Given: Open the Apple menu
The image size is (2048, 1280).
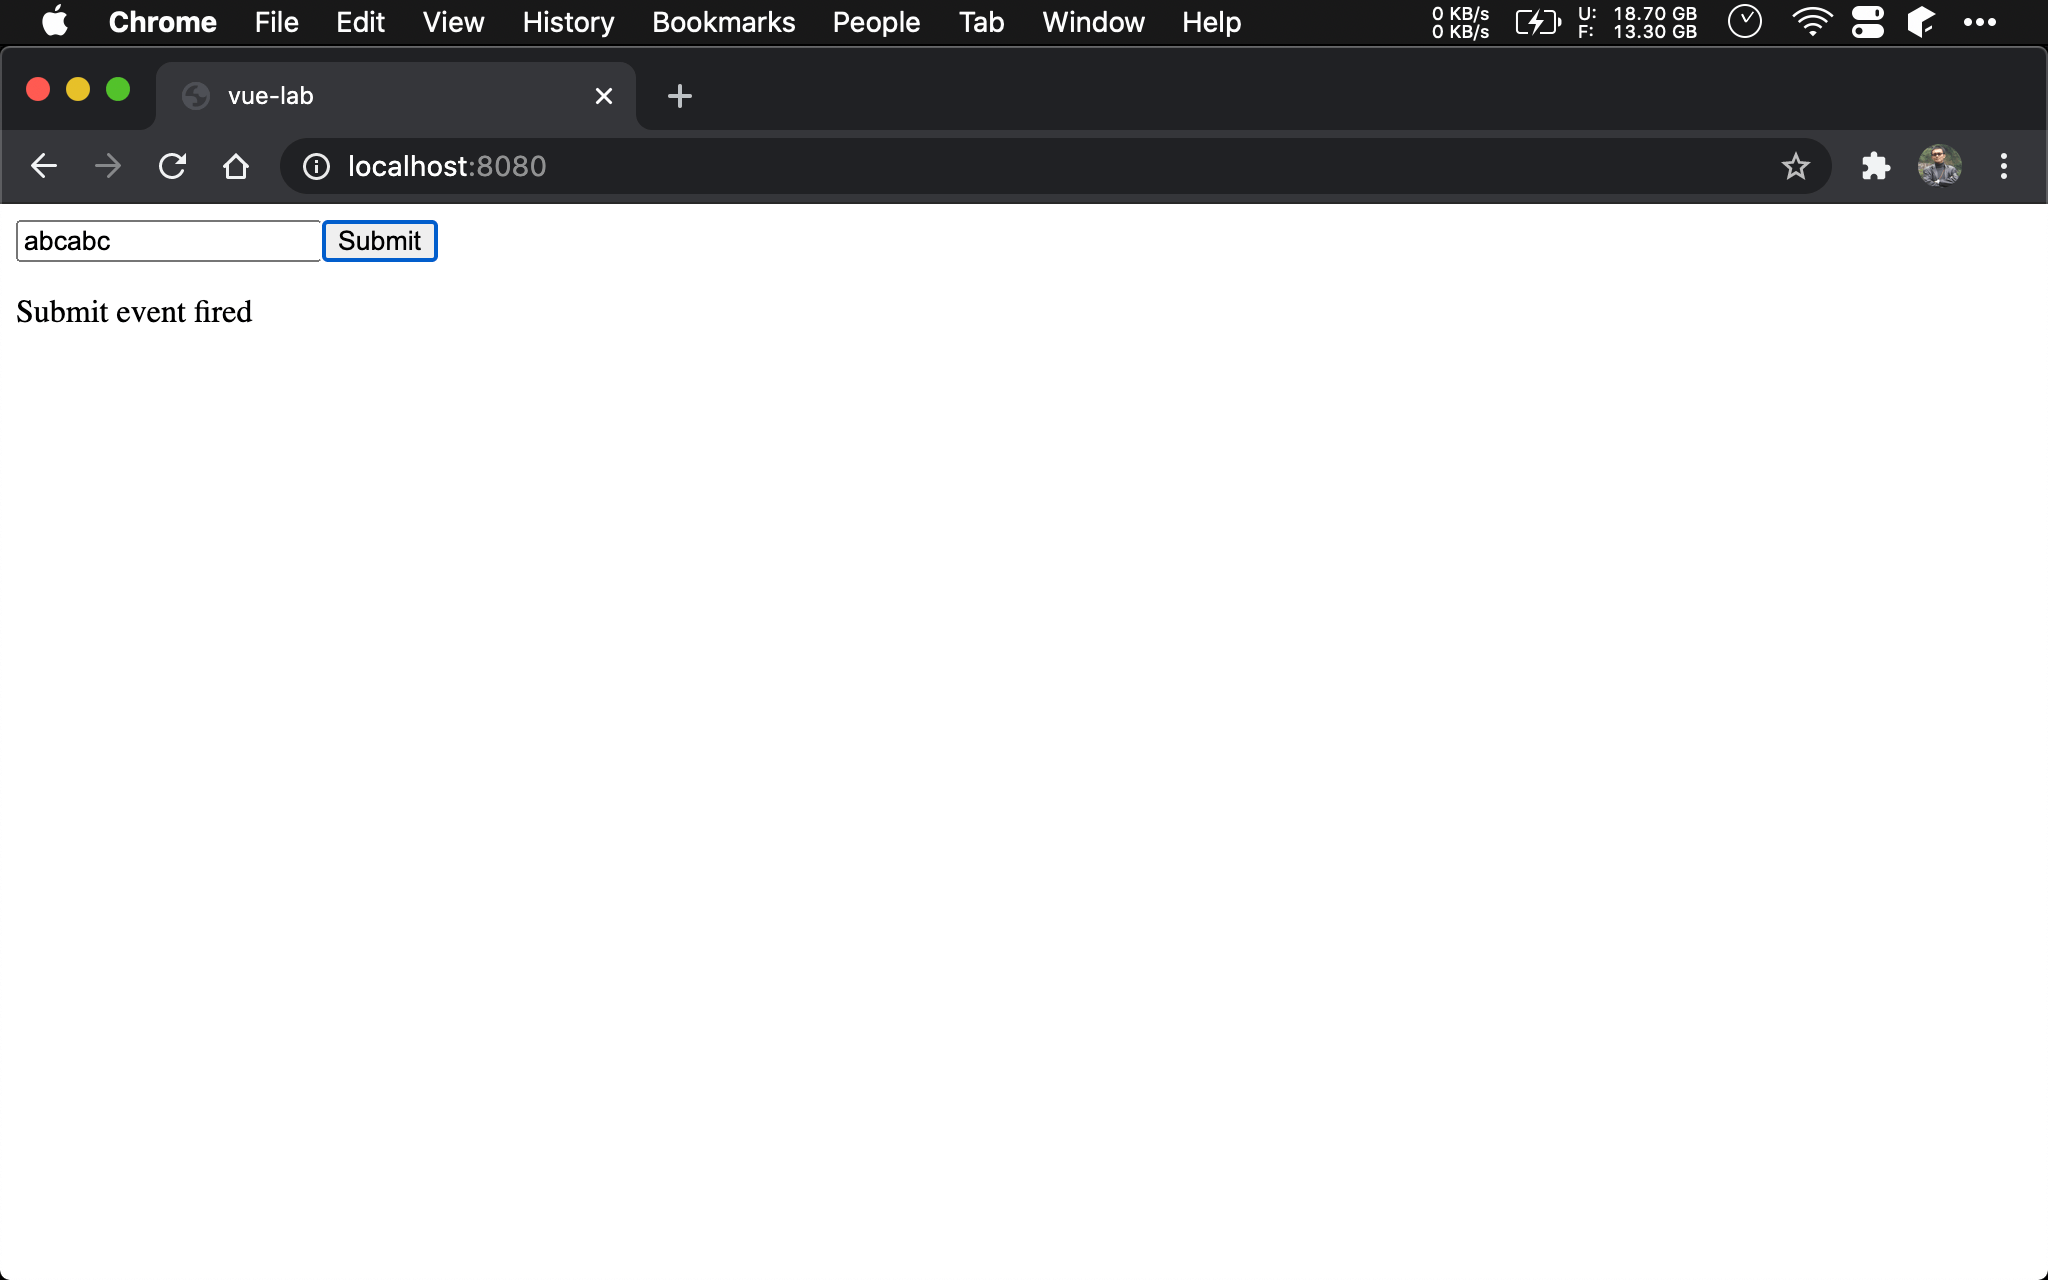Looking at the screenshot, I should pyautogui.click(x=54, y=22).
